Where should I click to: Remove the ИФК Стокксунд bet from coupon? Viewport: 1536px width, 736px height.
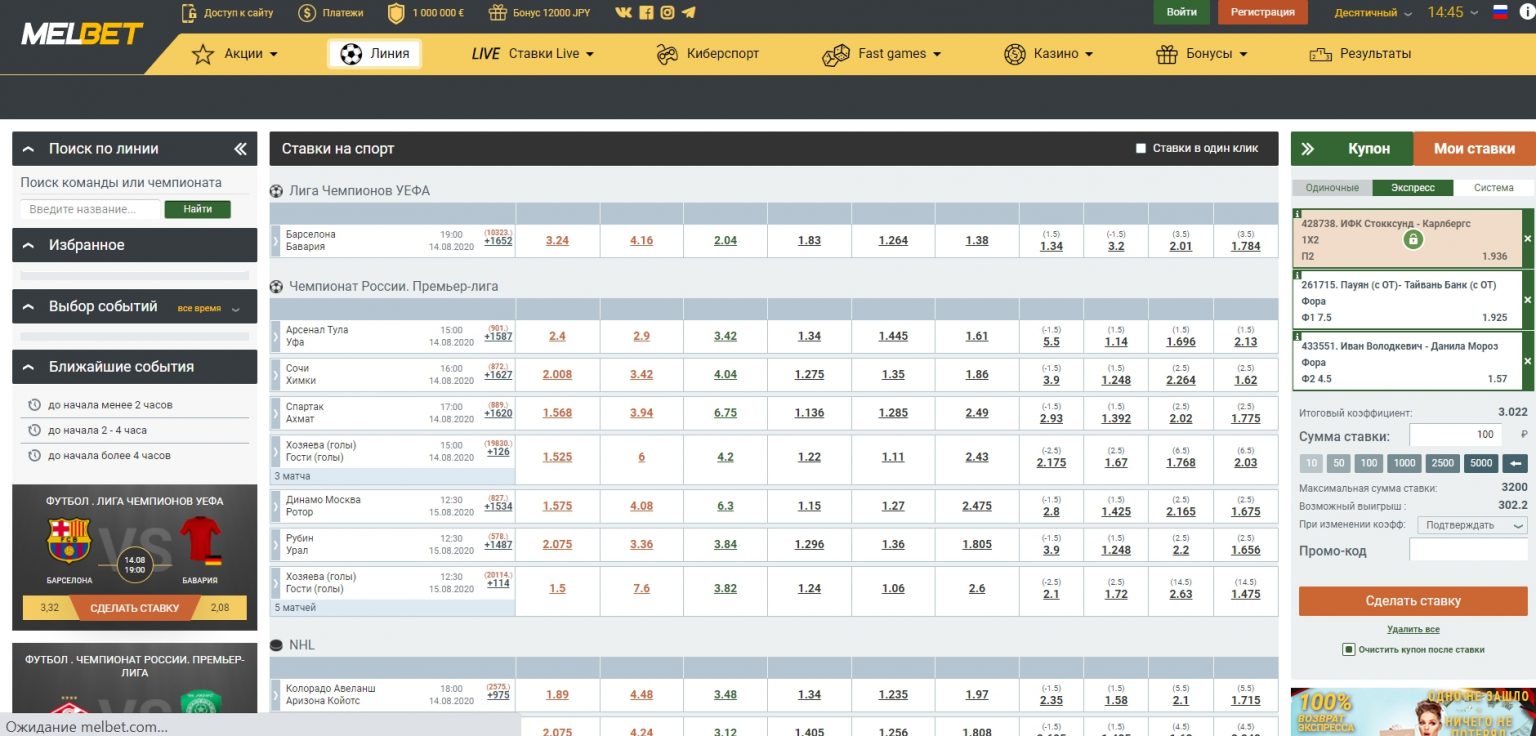click(1527, 239)
